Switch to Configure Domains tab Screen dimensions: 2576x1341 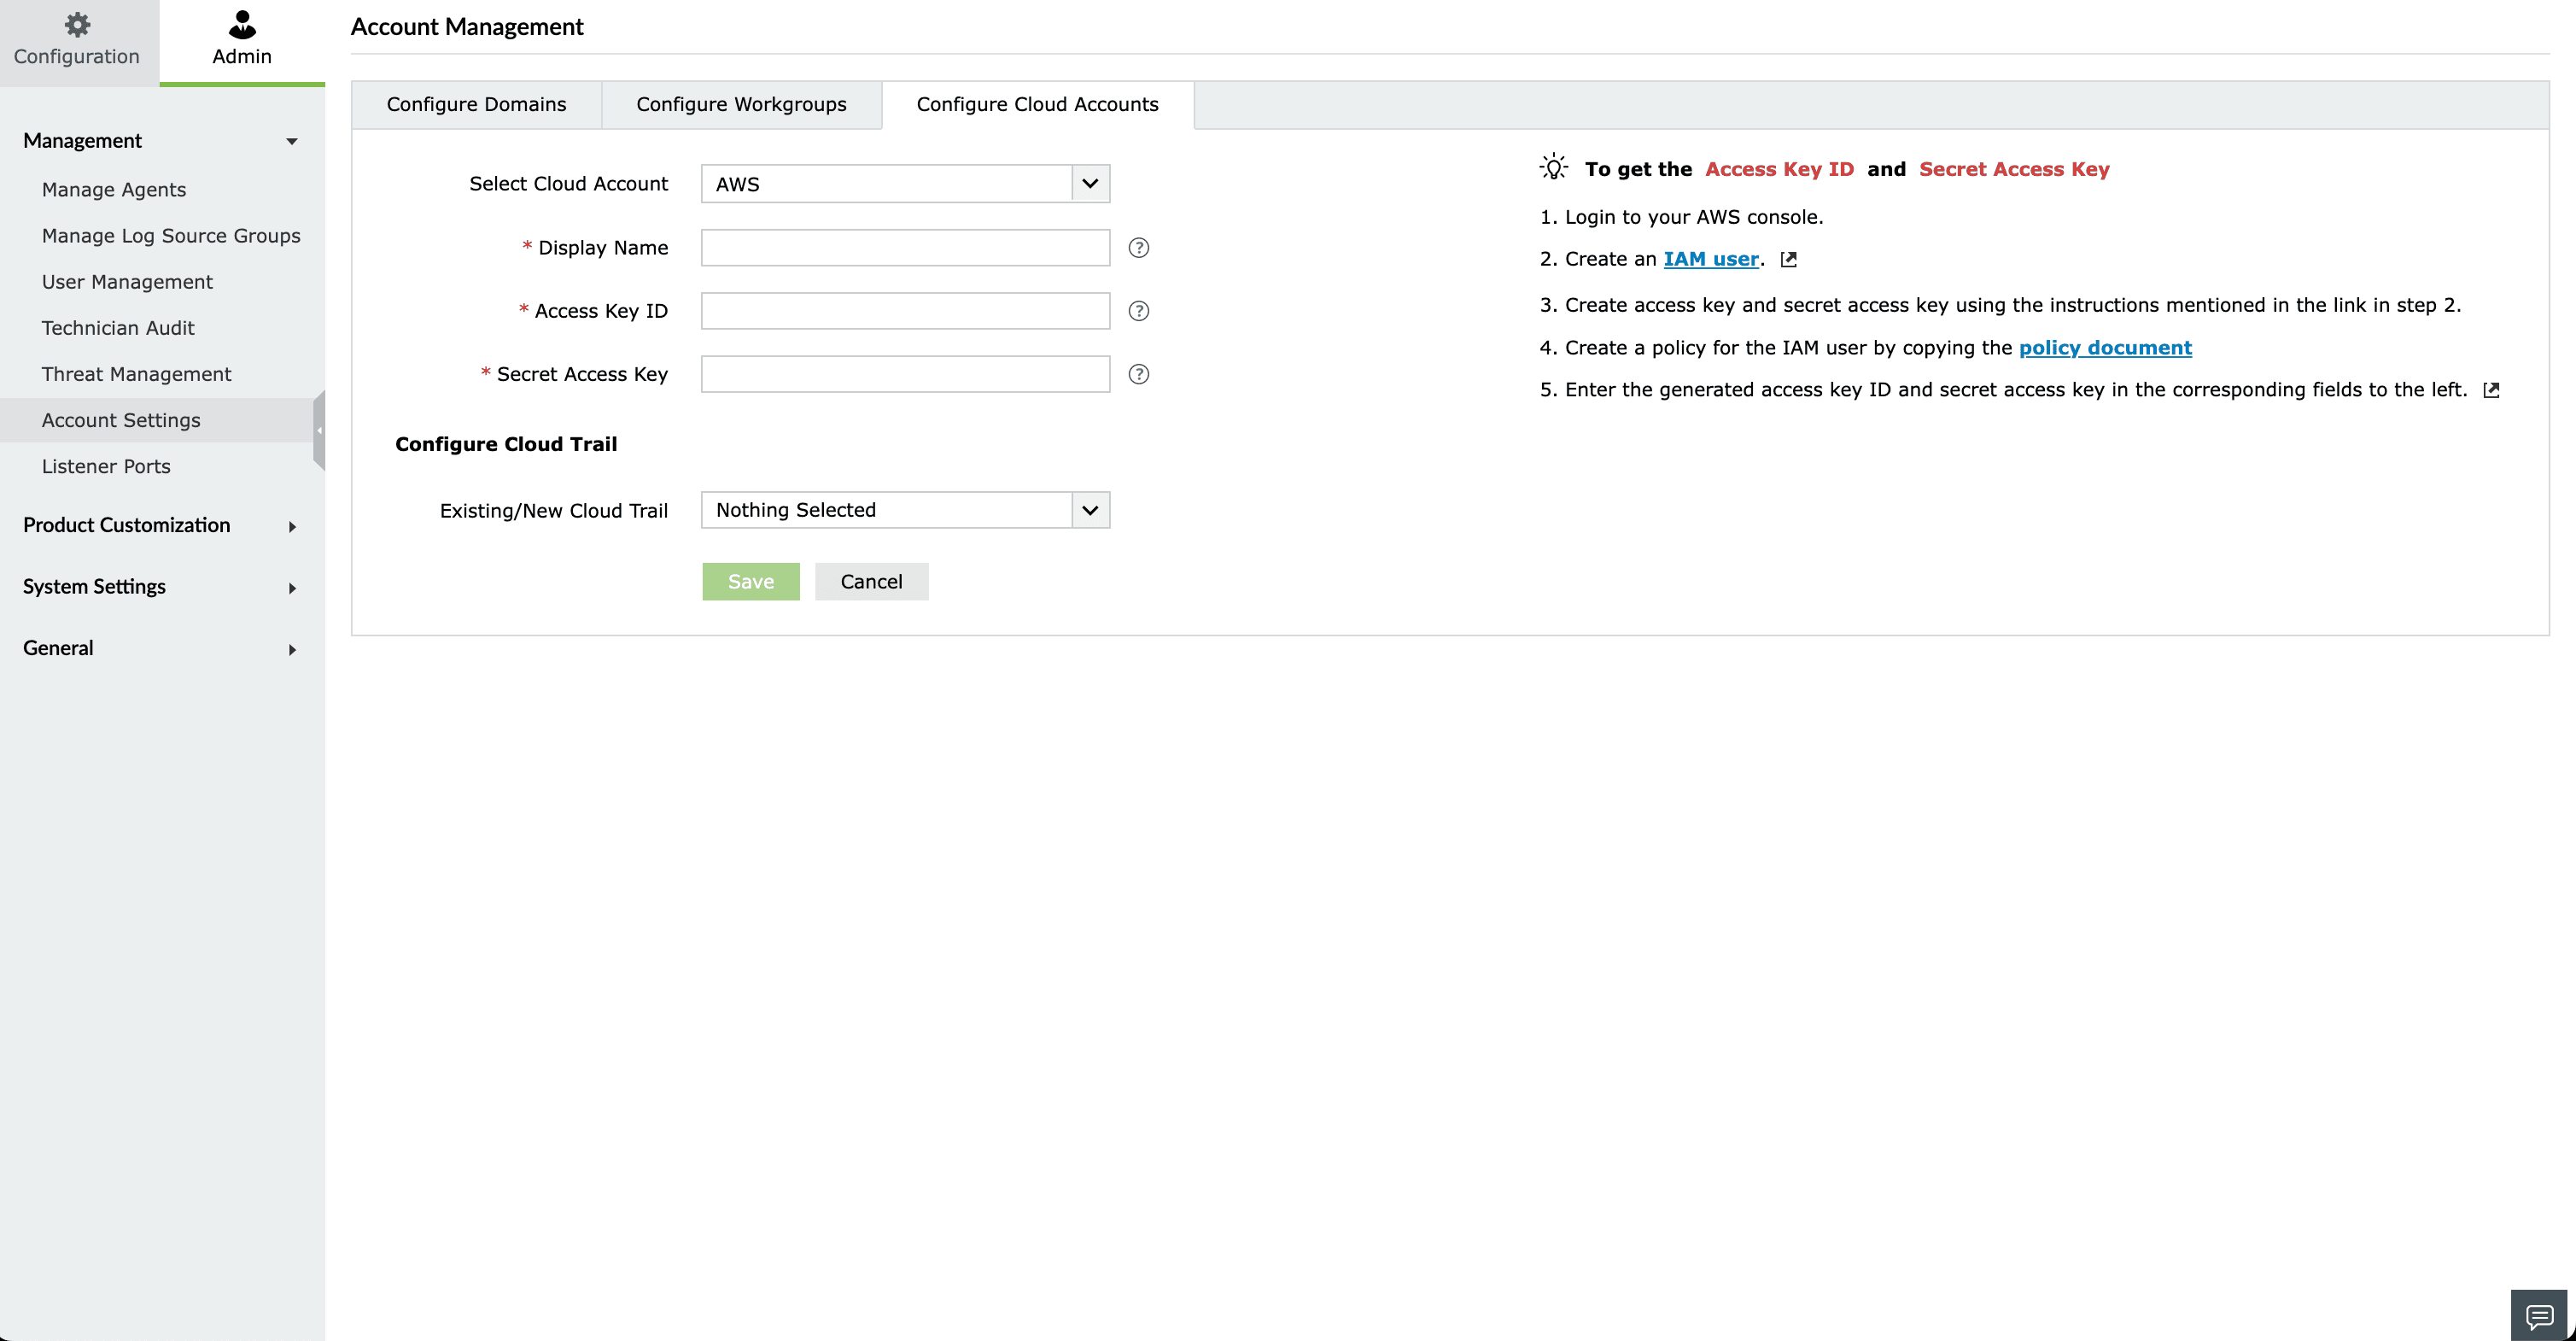476,105
